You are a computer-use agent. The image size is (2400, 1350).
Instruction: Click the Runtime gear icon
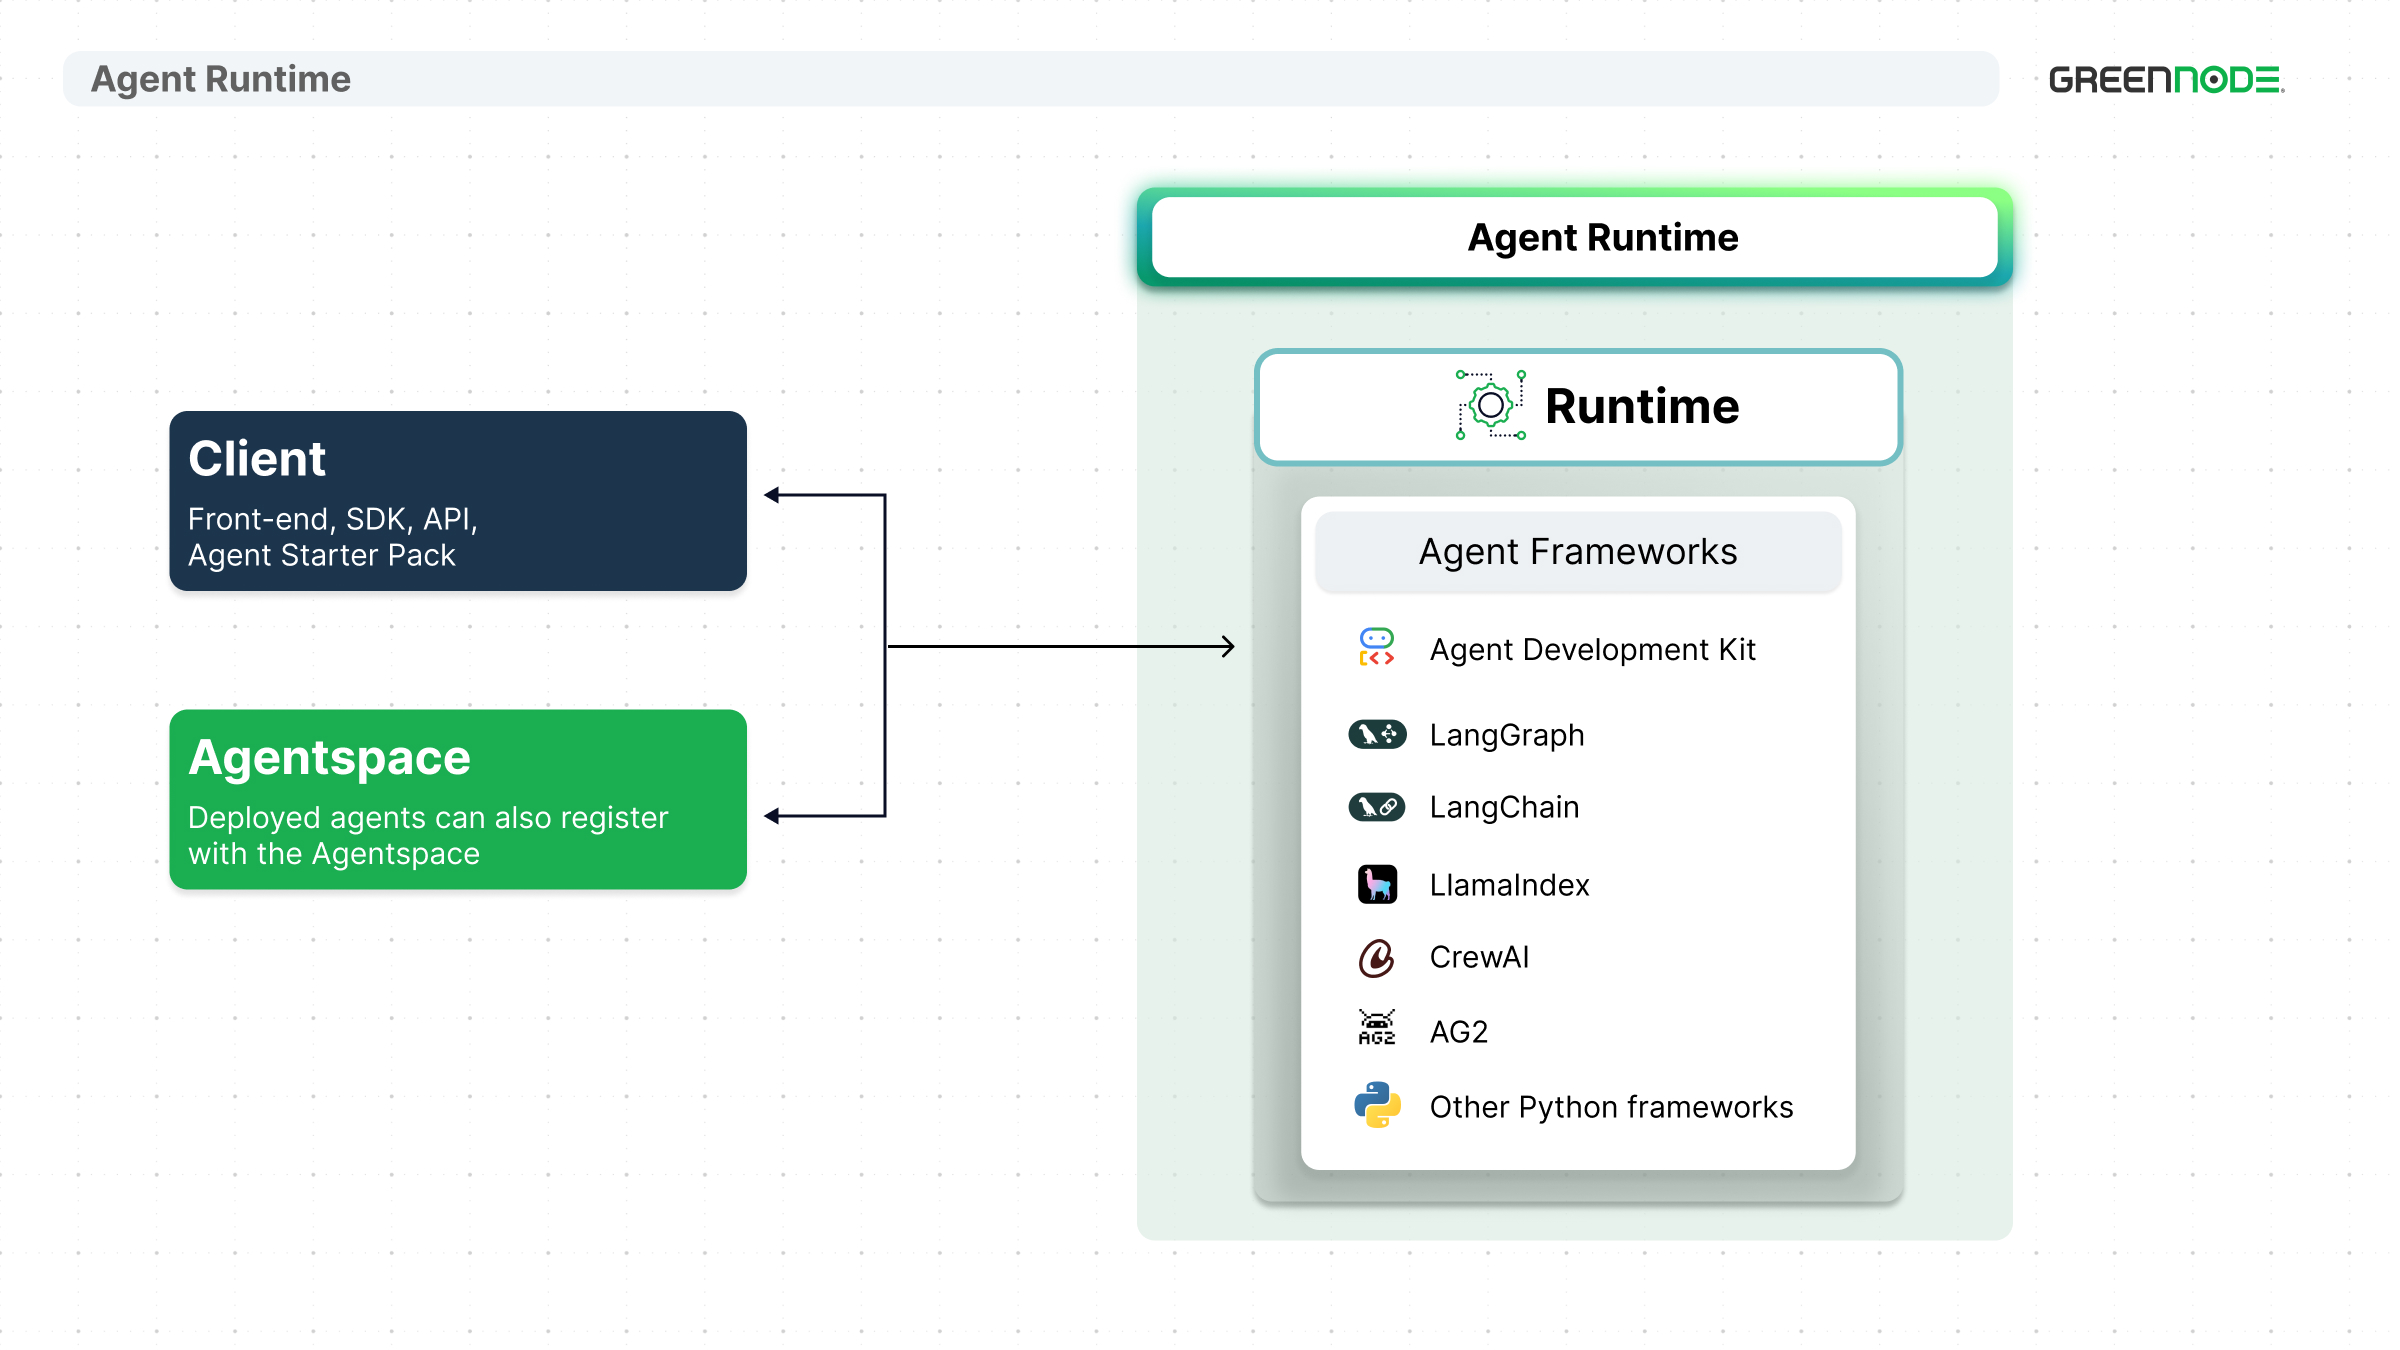(x=1491, y=405)
